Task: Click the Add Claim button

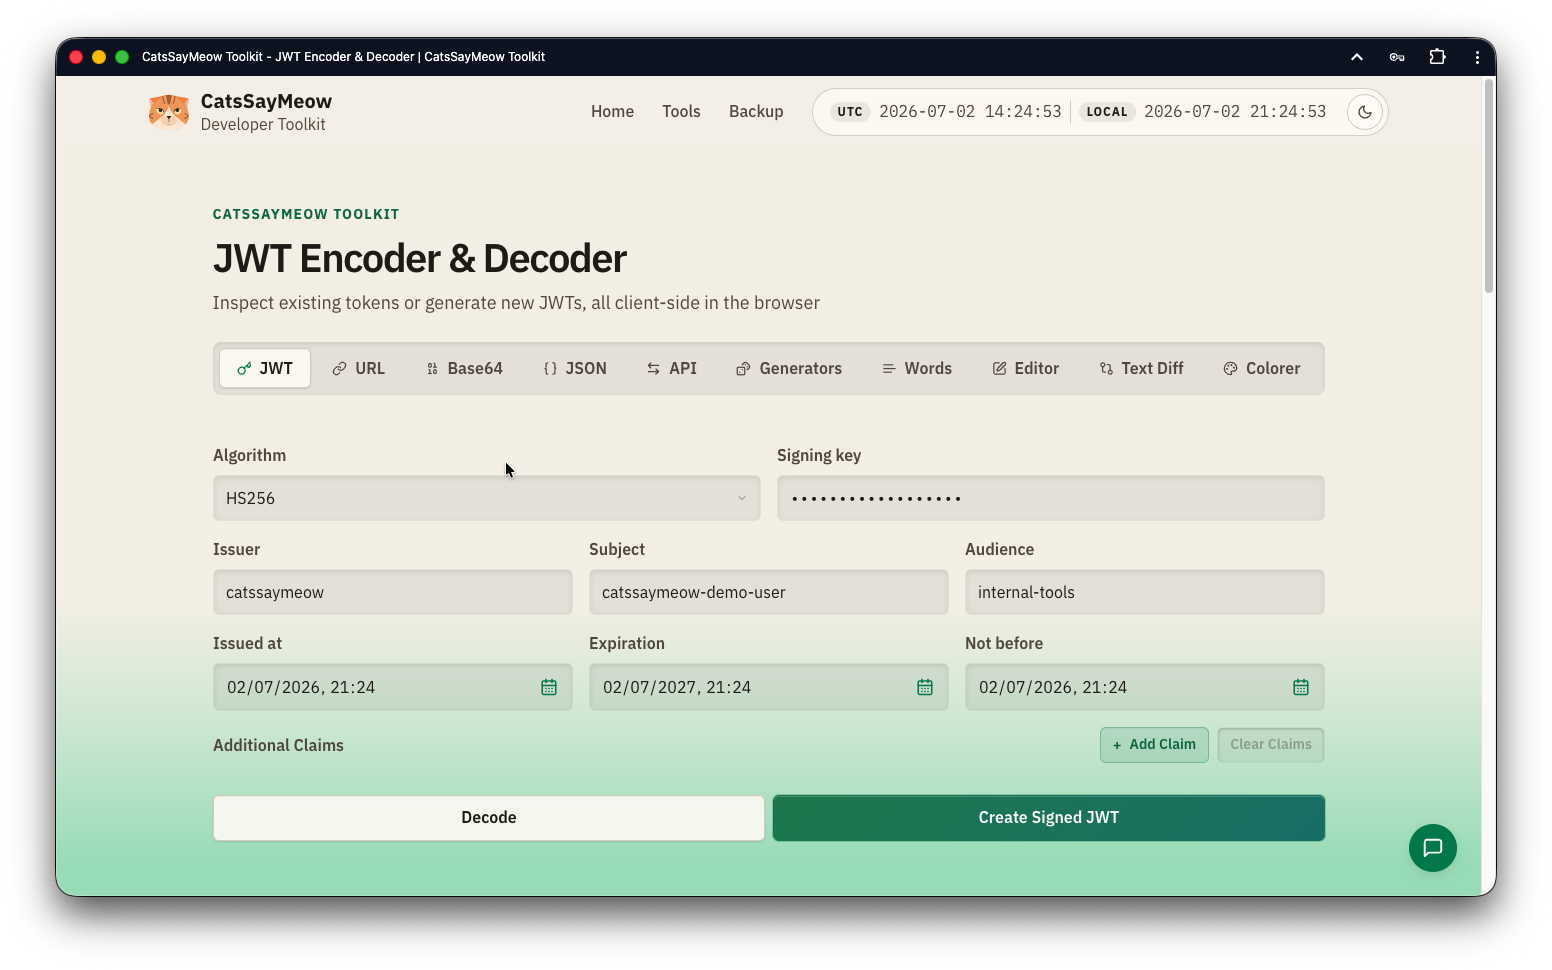Action: [1154, 745]
